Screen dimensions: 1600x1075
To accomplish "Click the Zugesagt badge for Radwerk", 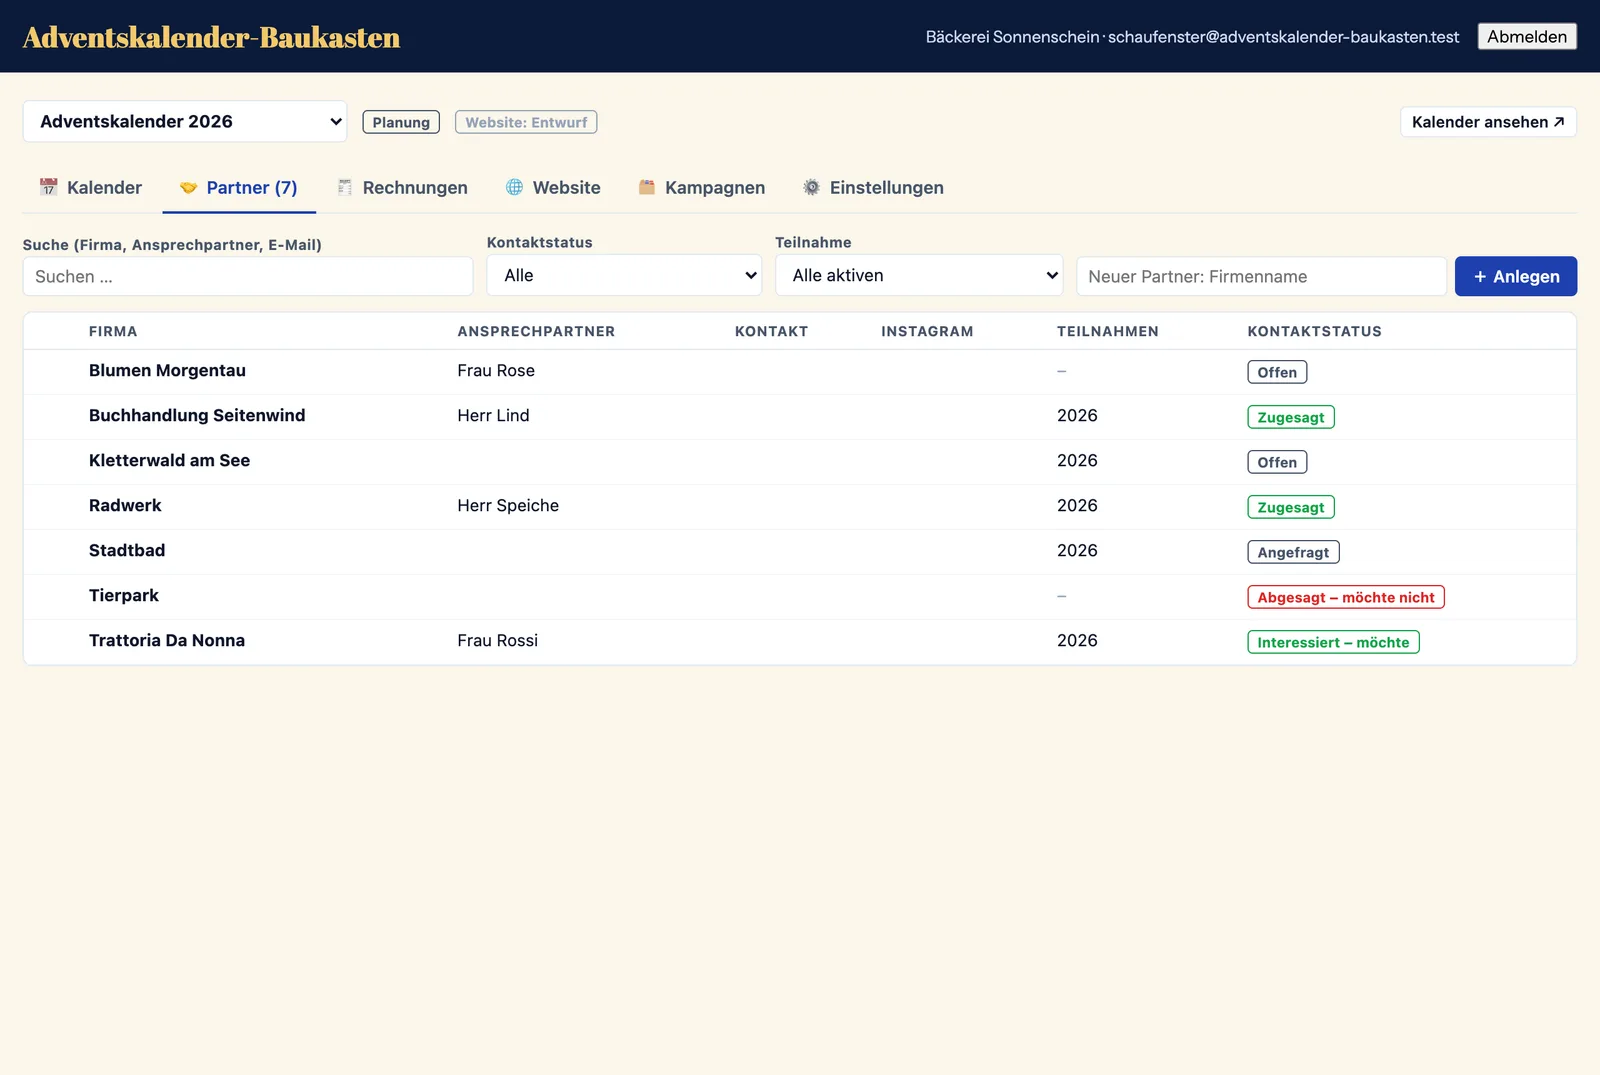I will pyautogui.click(x=1291, y=507).
